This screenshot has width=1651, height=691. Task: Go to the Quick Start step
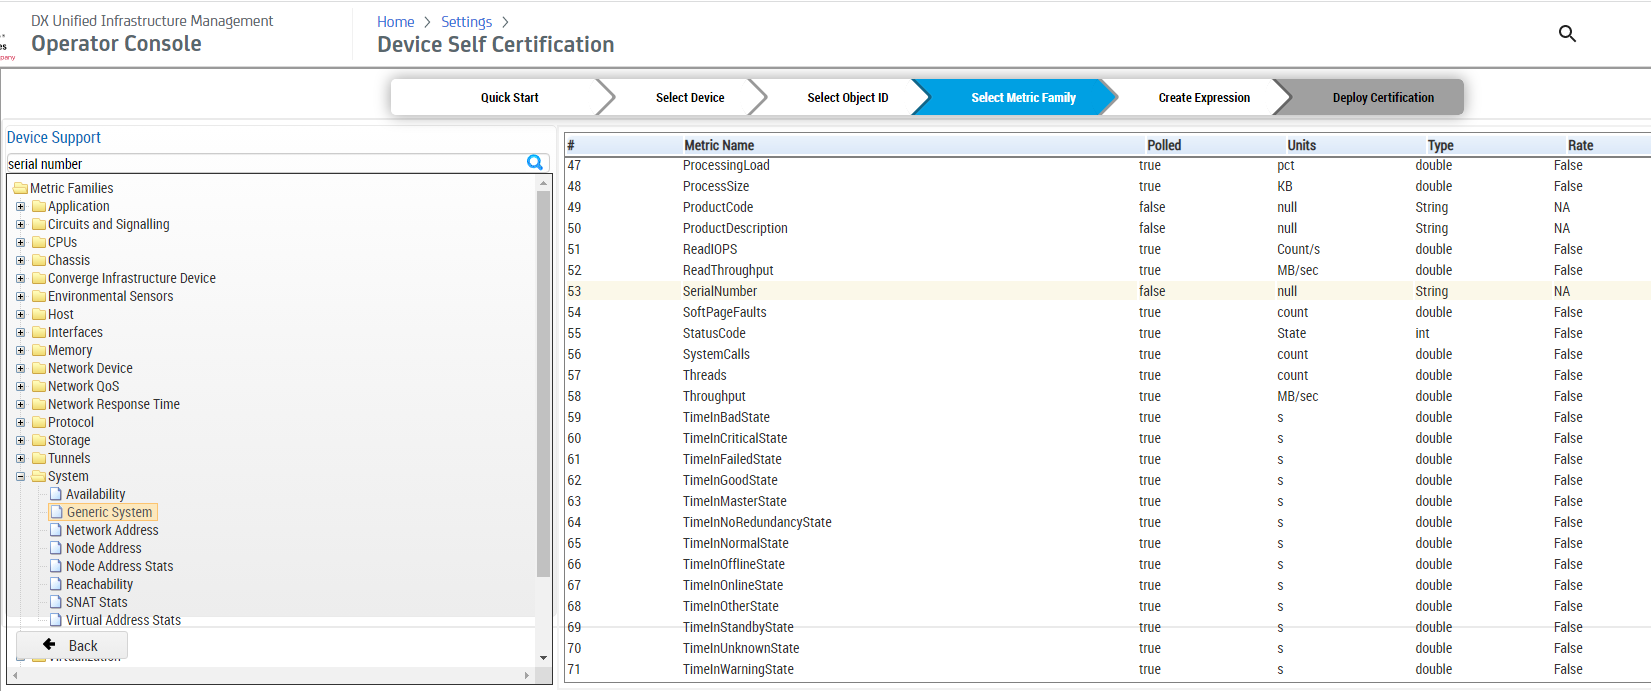[x=509, y=97]
